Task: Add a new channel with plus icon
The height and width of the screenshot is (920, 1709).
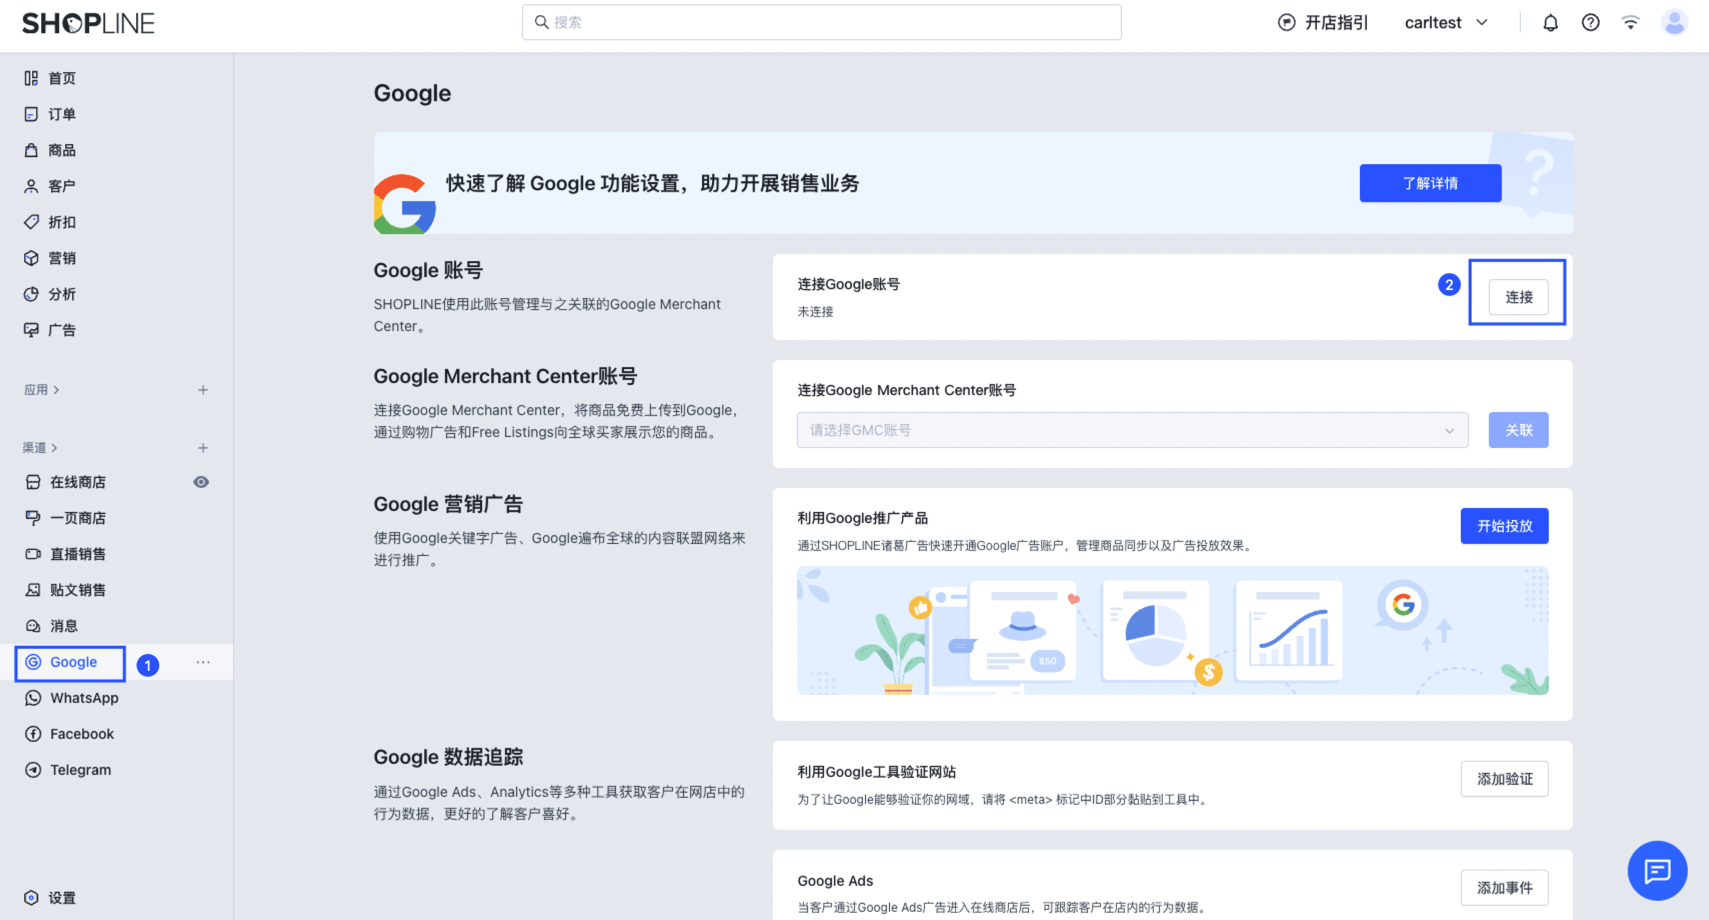Action: (x=203, y=448)
